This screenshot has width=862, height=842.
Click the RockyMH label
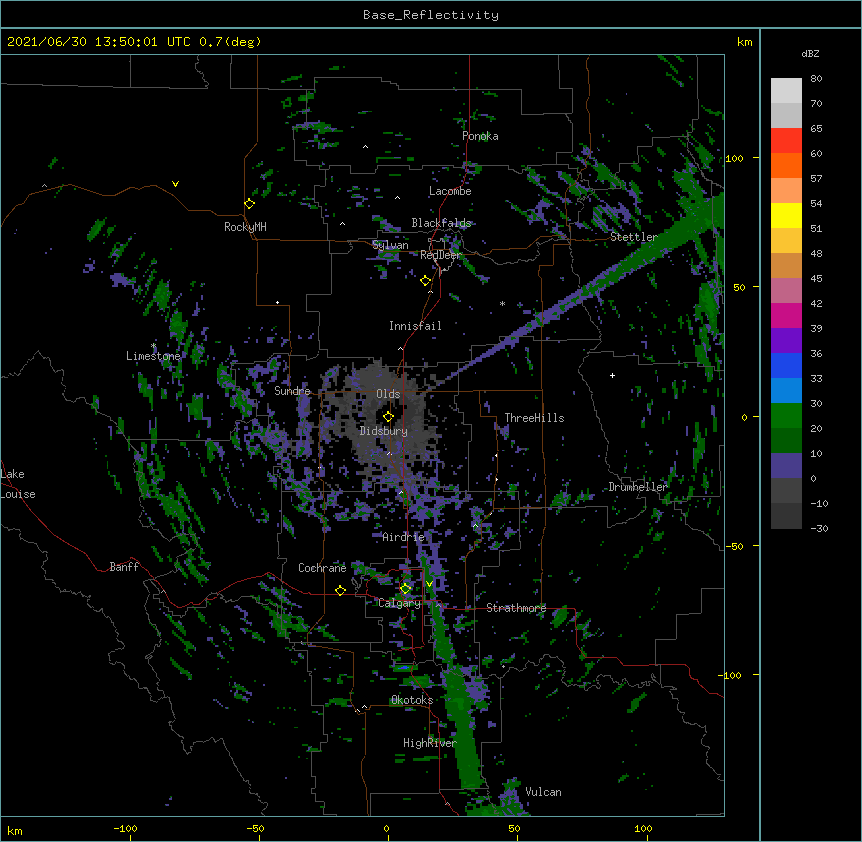(x=245, y=227)
